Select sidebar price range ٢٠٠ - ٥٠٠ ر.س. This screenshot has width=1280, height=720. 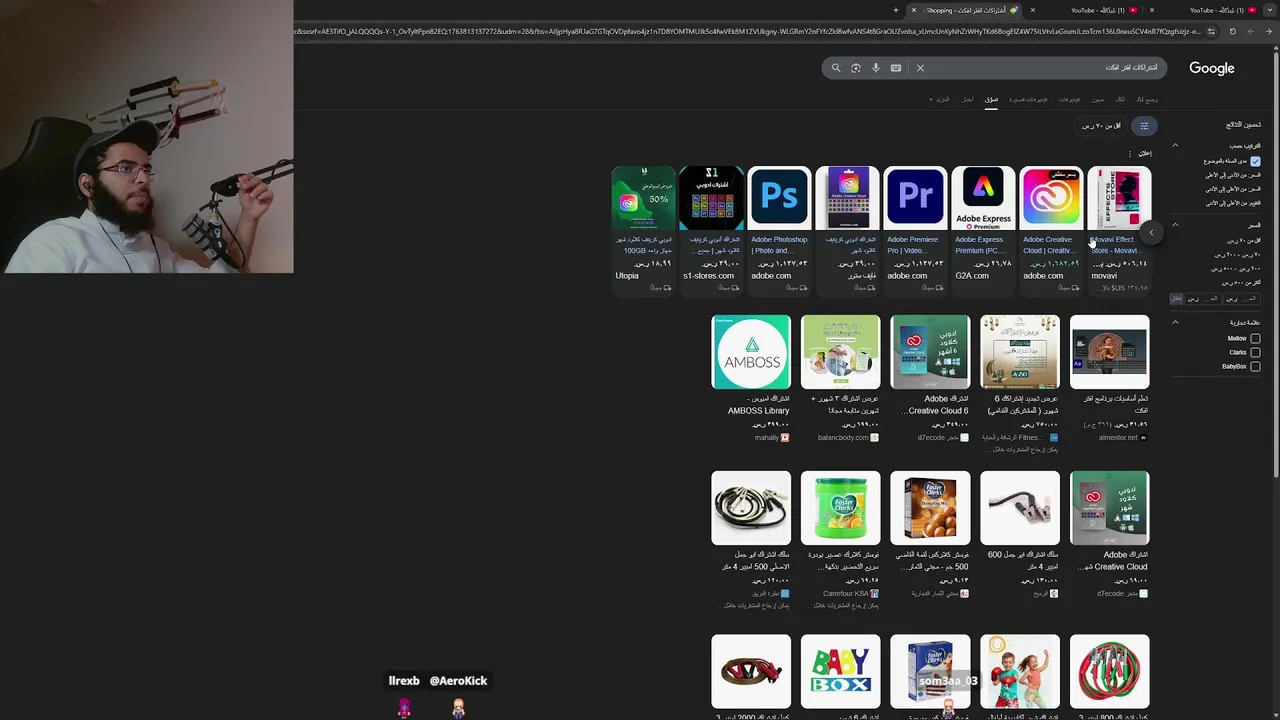pyautogui.click(x=1236, y=269)
